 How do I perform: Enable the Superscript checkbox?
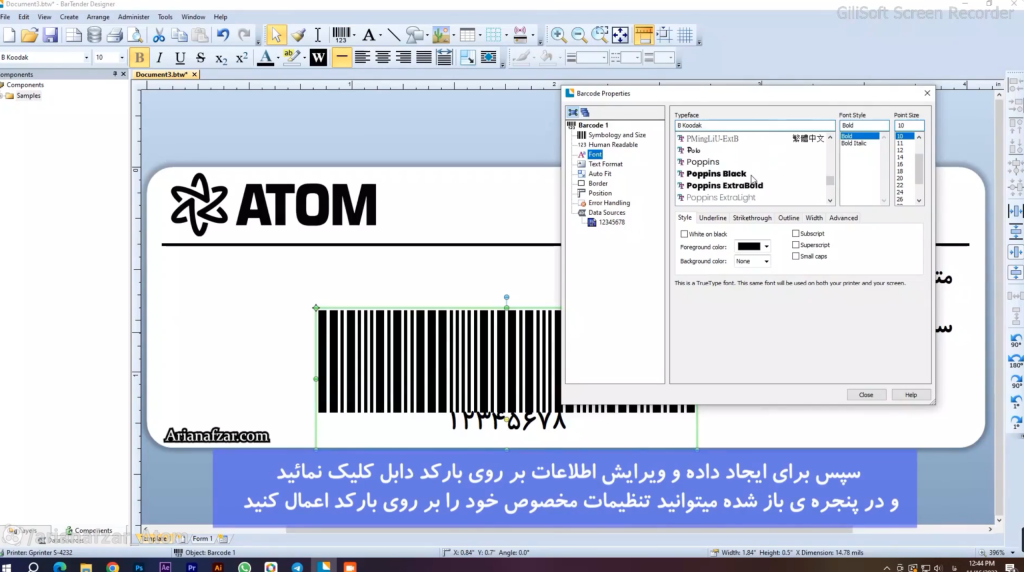click(795, 245)
